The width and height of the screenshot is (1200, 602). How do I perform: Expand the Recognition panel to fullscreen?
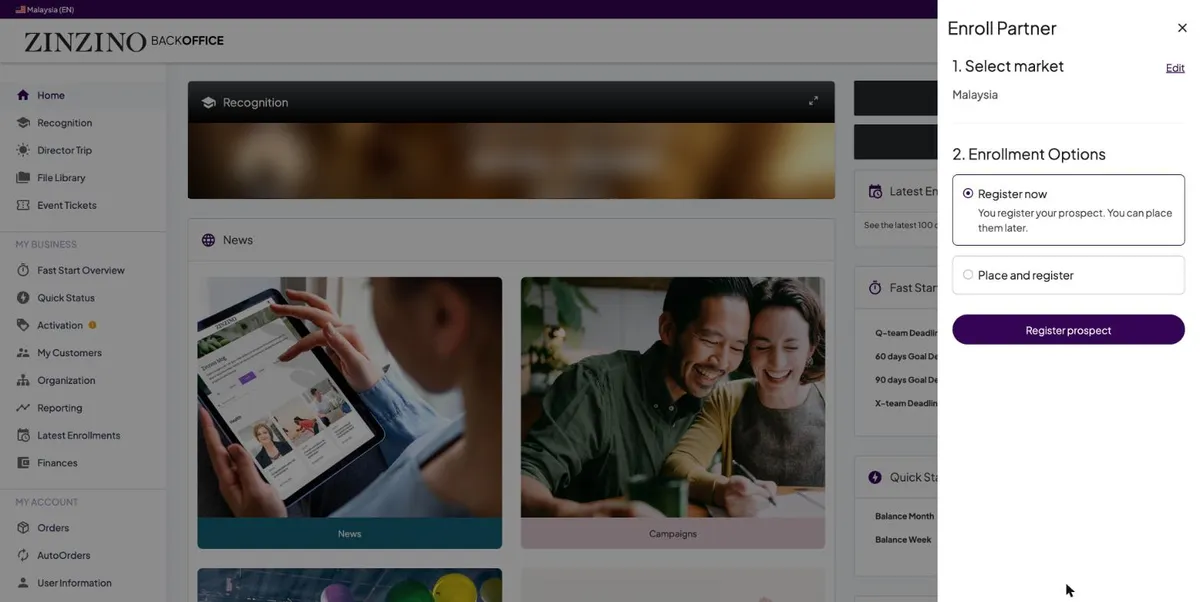click(813, 101)
